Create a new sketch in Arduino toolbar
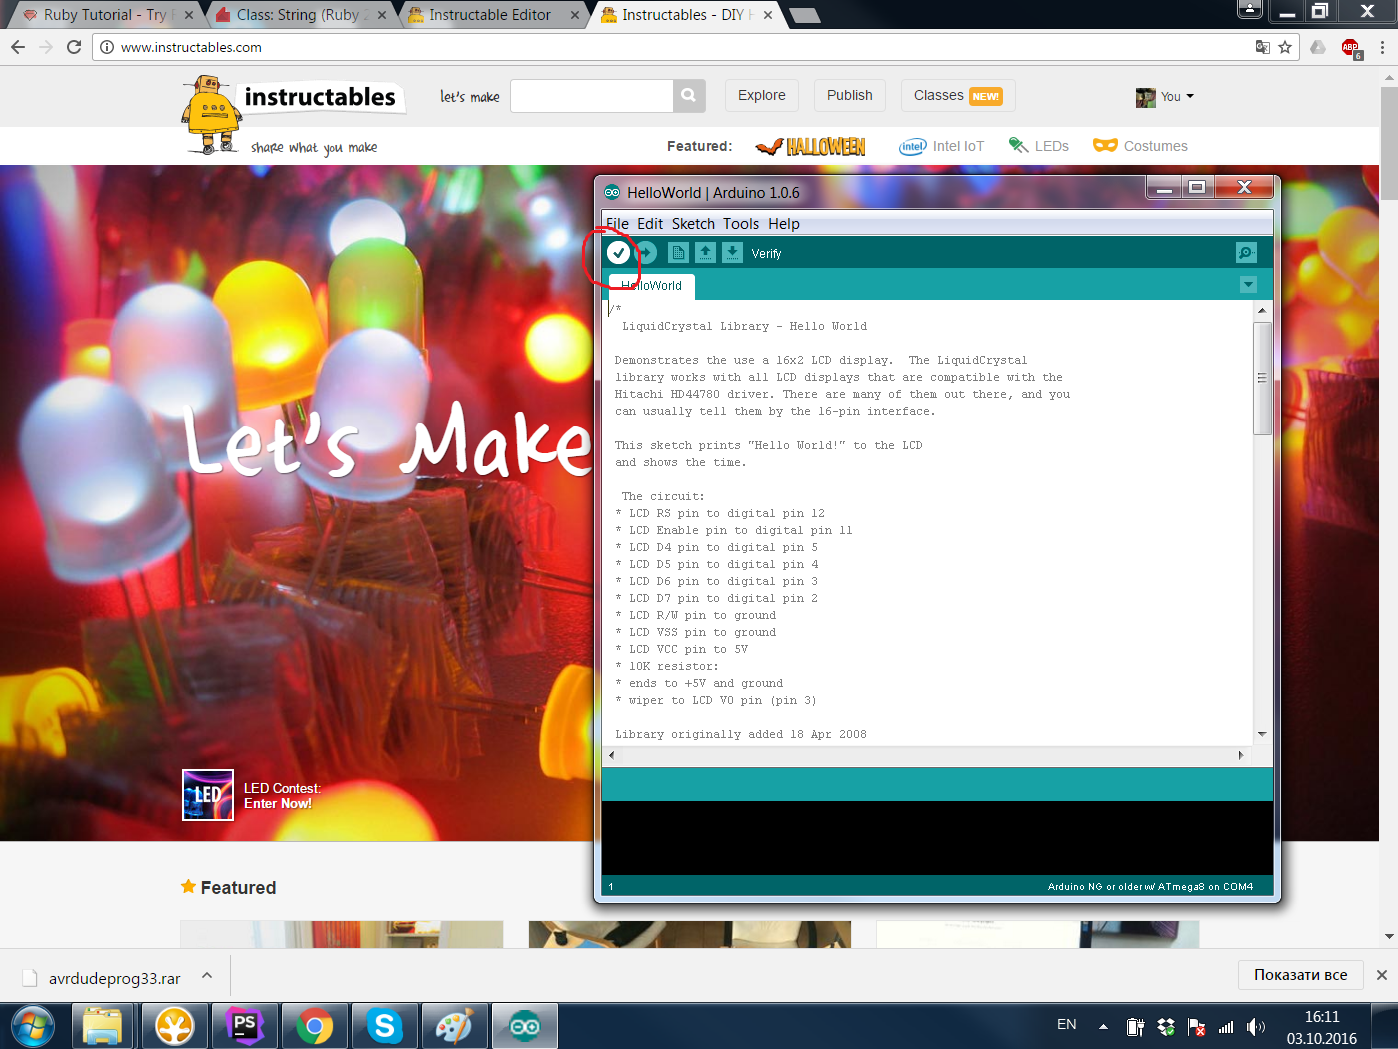Viewport: 1398px width, 1049px height. (678, 253)
